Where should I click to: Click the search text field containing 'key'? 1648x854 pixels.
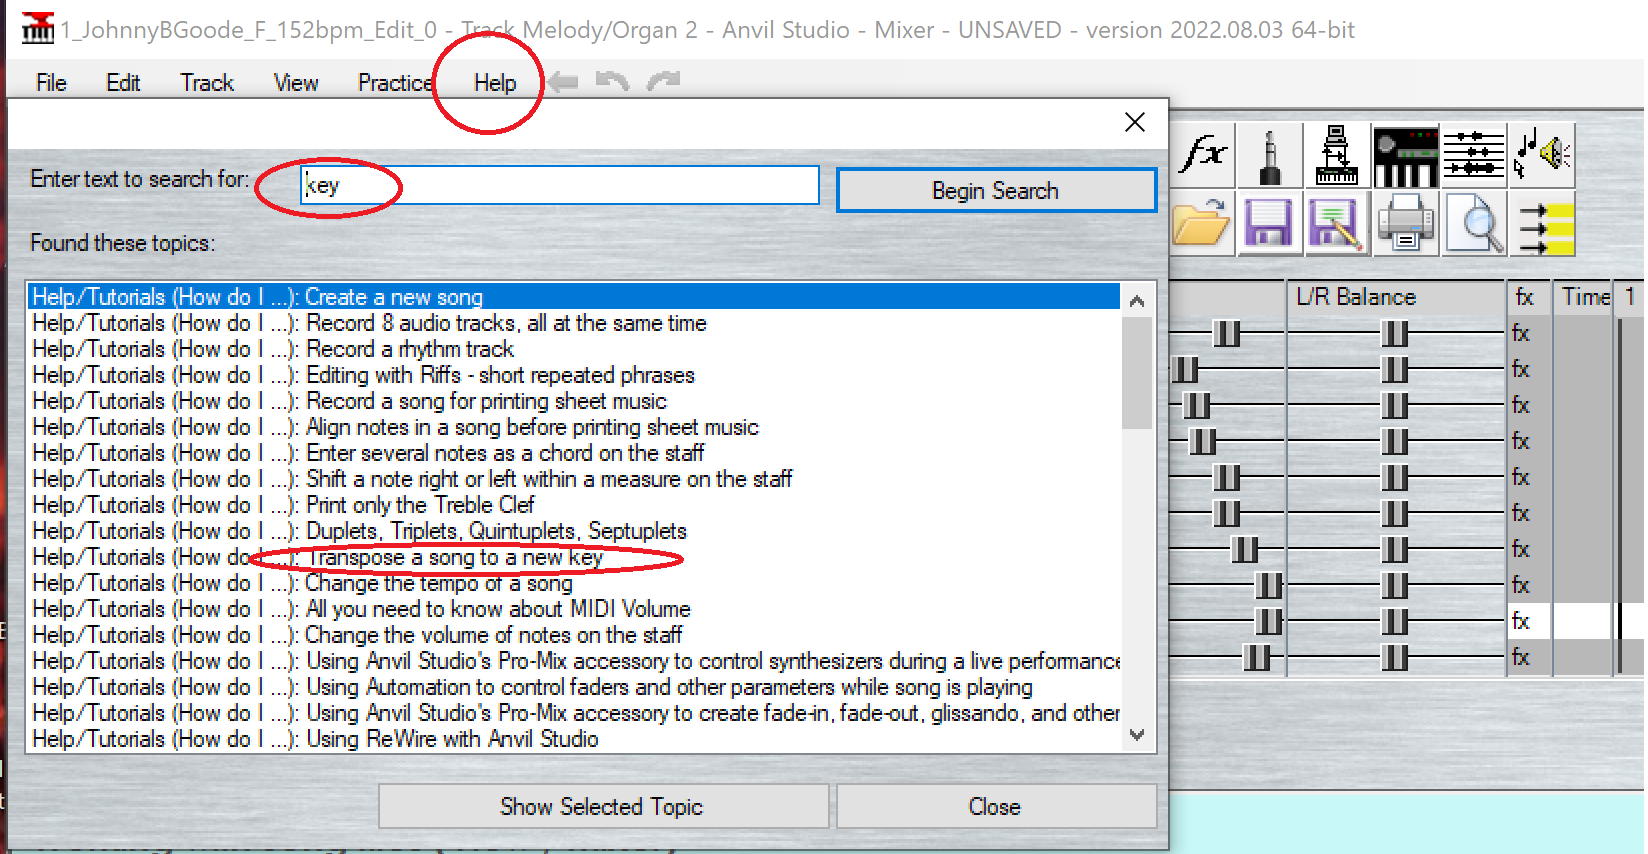560,186
